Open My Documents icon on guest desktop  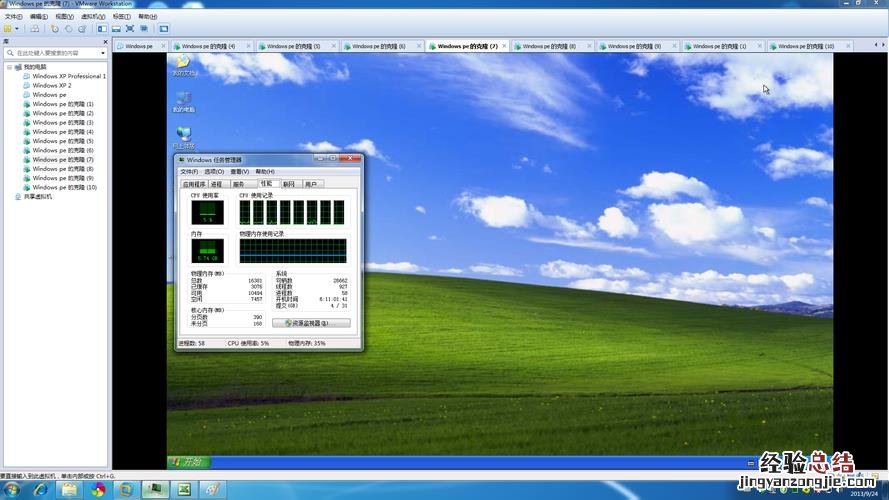(183, 64)
